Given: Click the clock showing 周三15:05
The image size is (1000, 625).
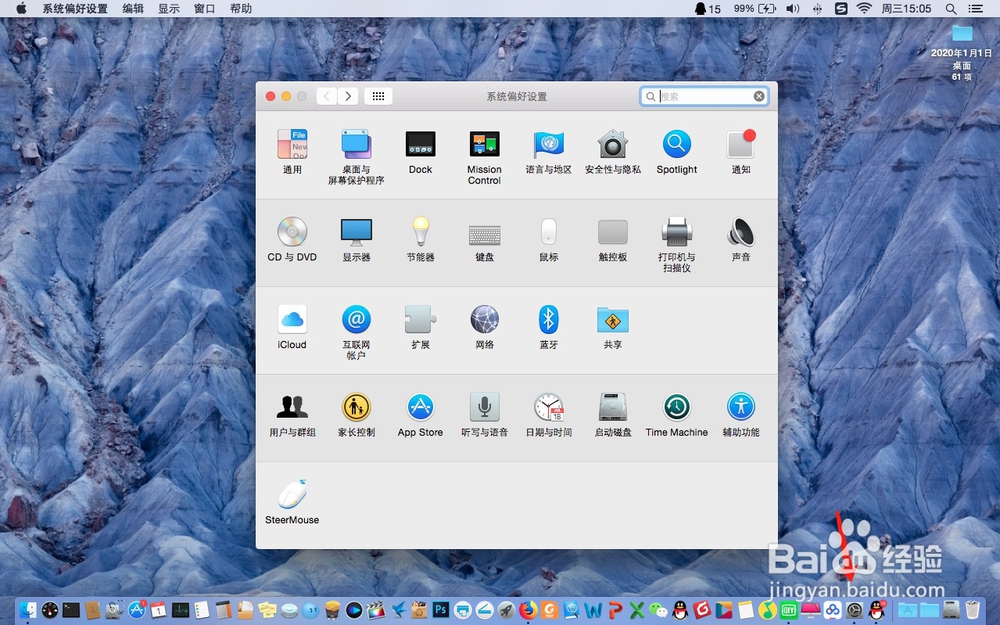Looking at the screenshot, I should coord(906,8).
